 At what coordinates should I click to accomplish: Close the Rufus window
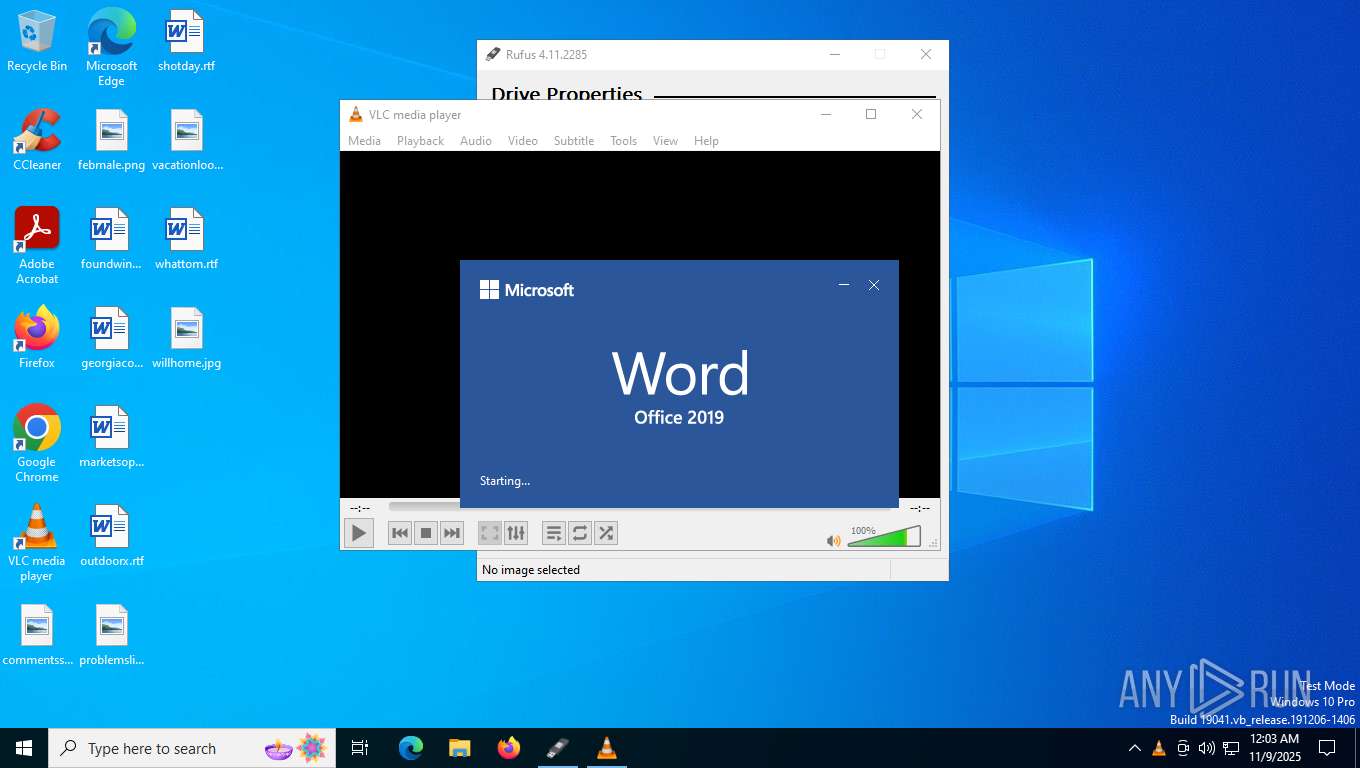coord(926,54)
